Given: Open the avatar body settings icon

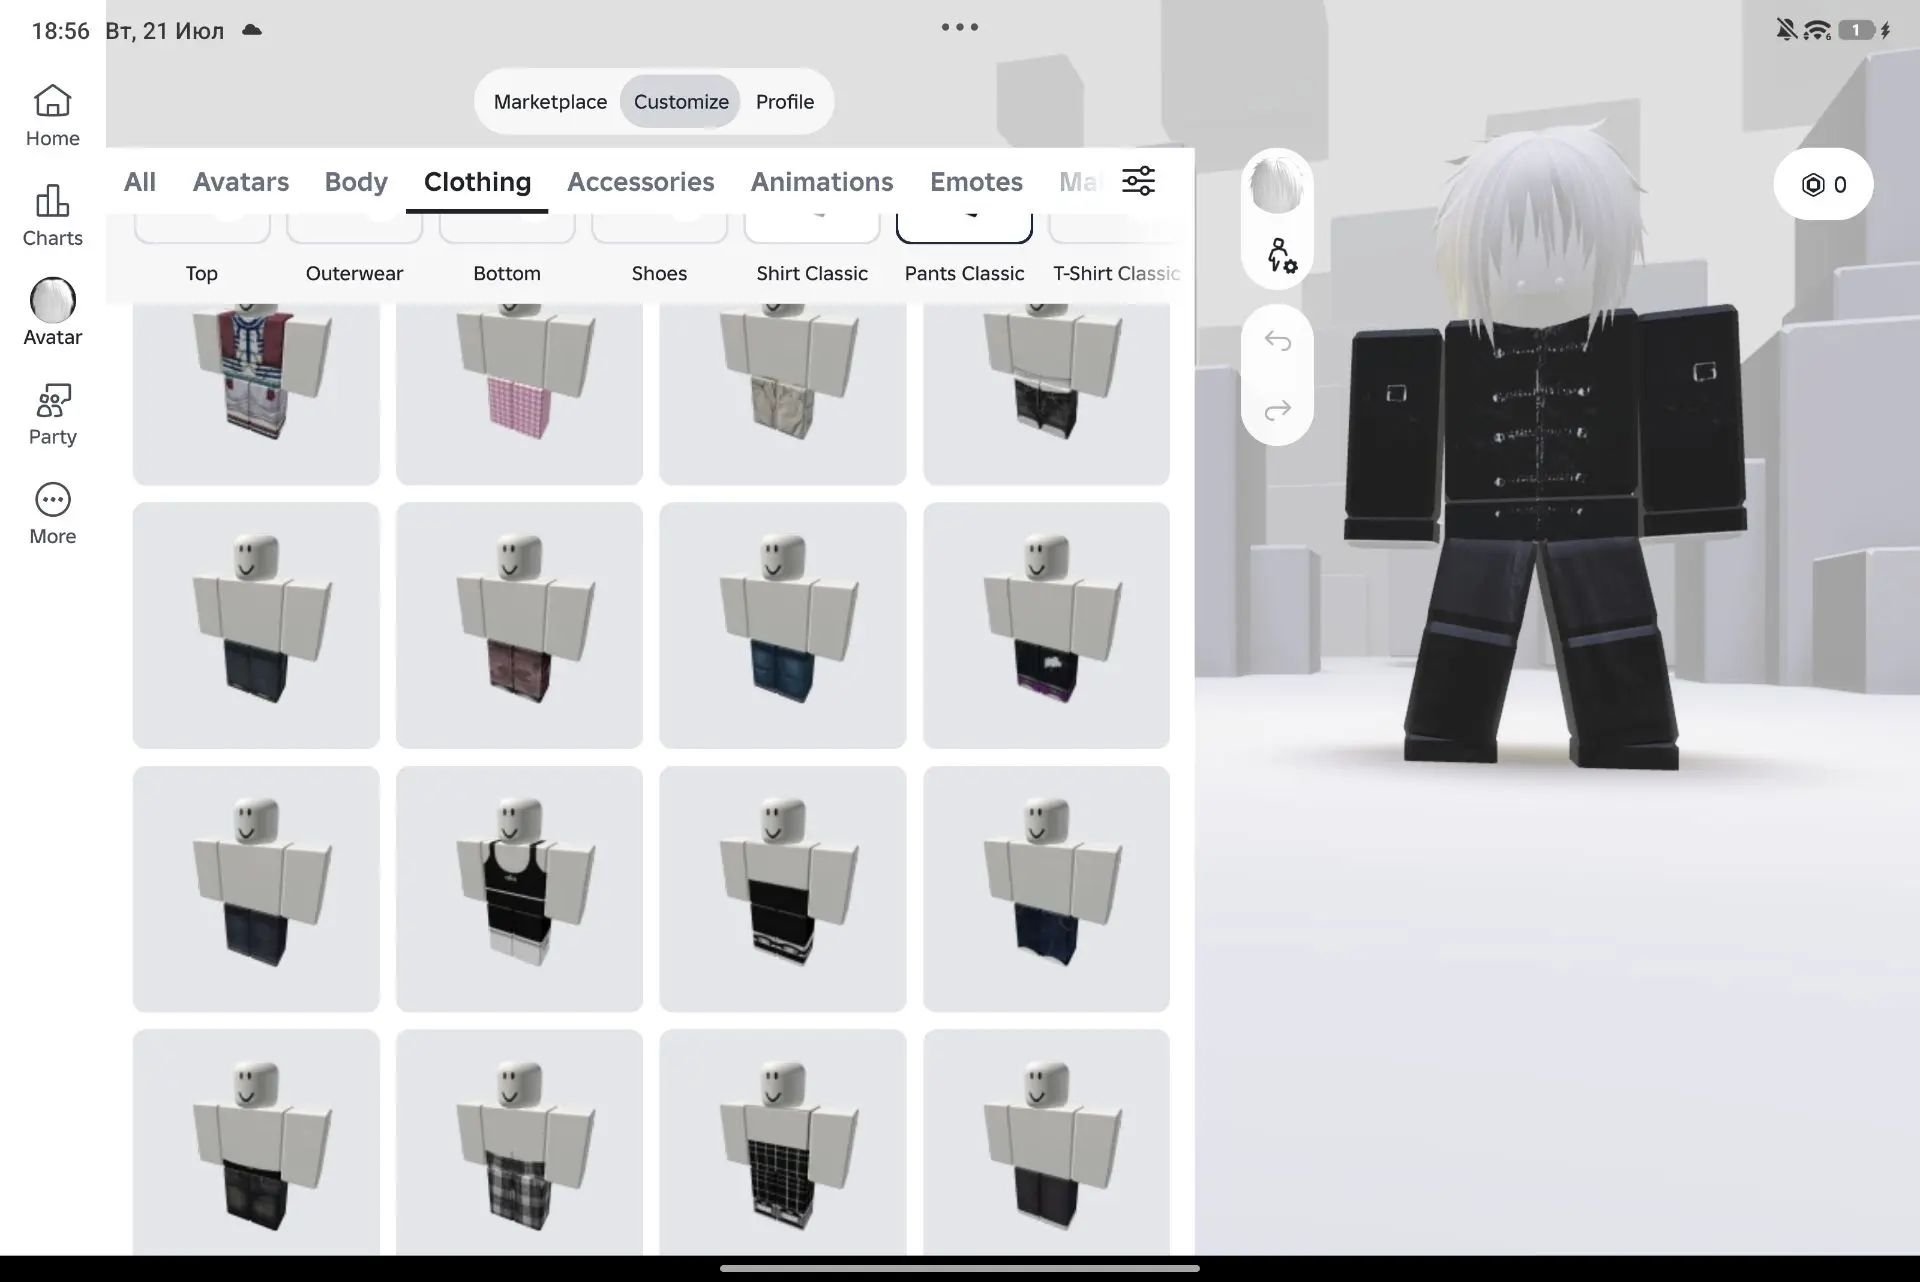Looking at the screenshot, I should [1280, 256].
